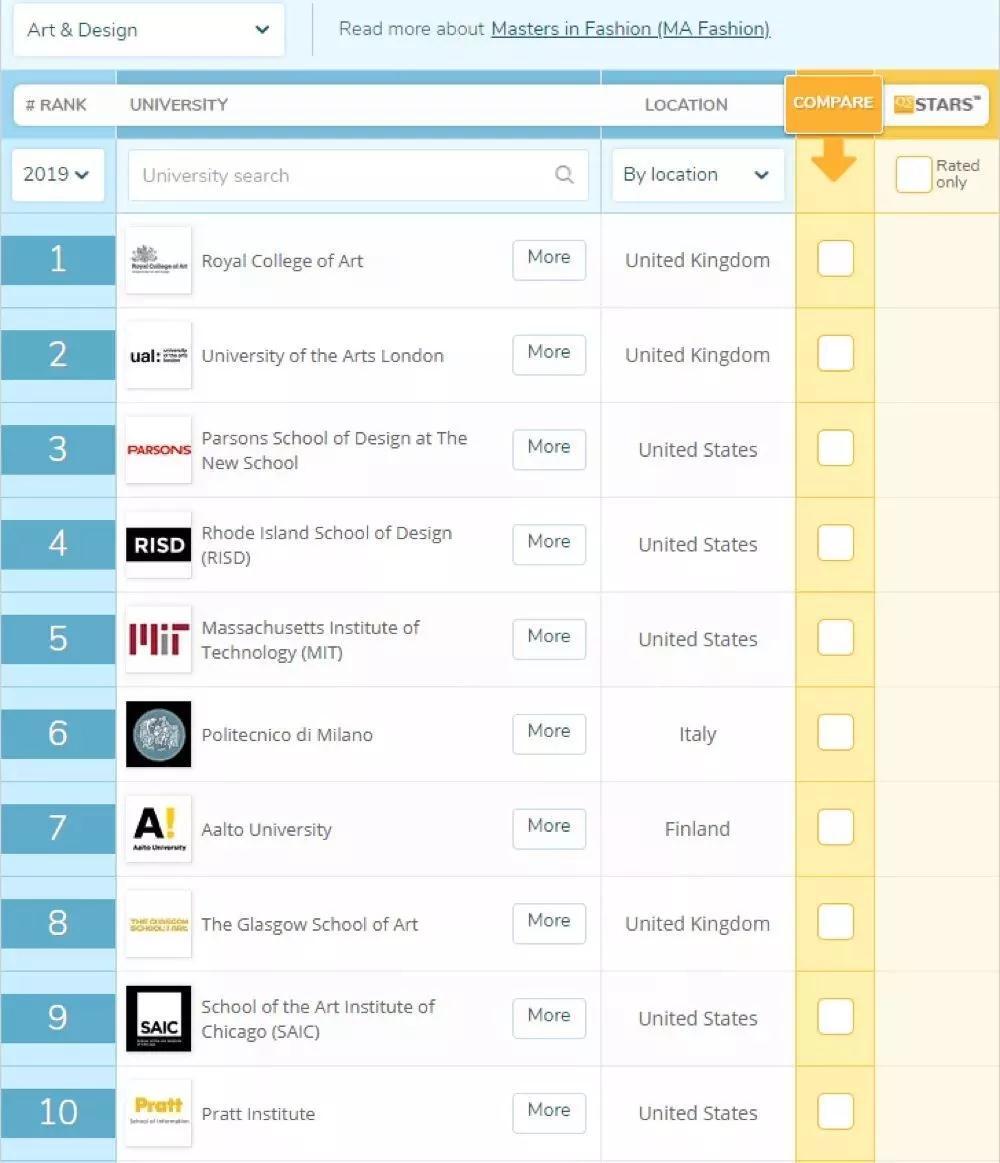Click the QS Stars header tab

936,104
